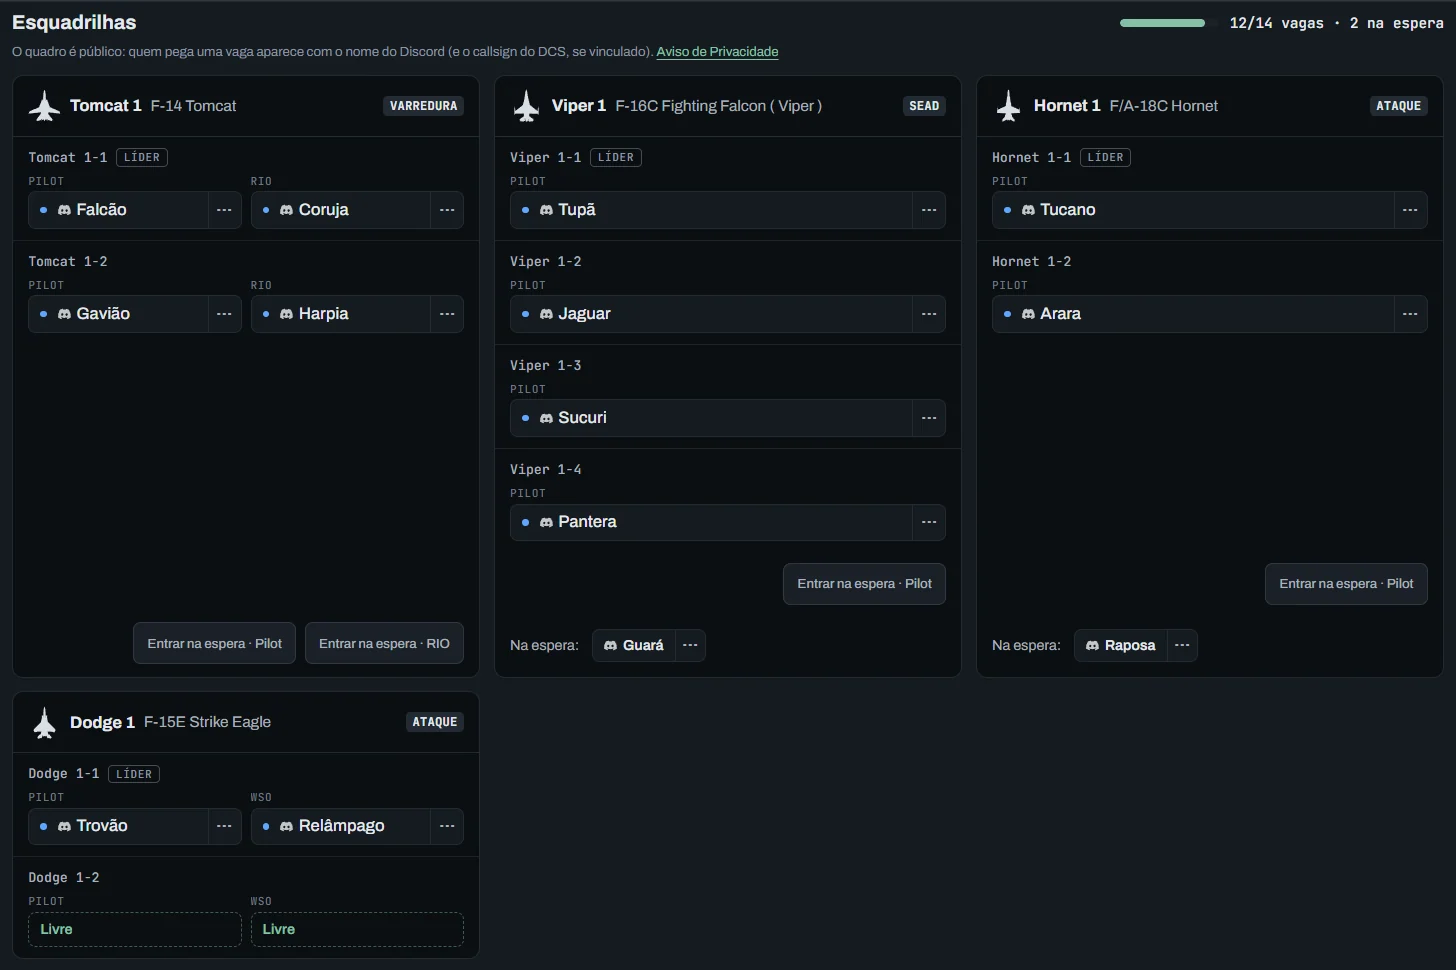Click the 'Esquadrilhas' heading
This screenshot has height=970, width=1456.
coord(74,22)
